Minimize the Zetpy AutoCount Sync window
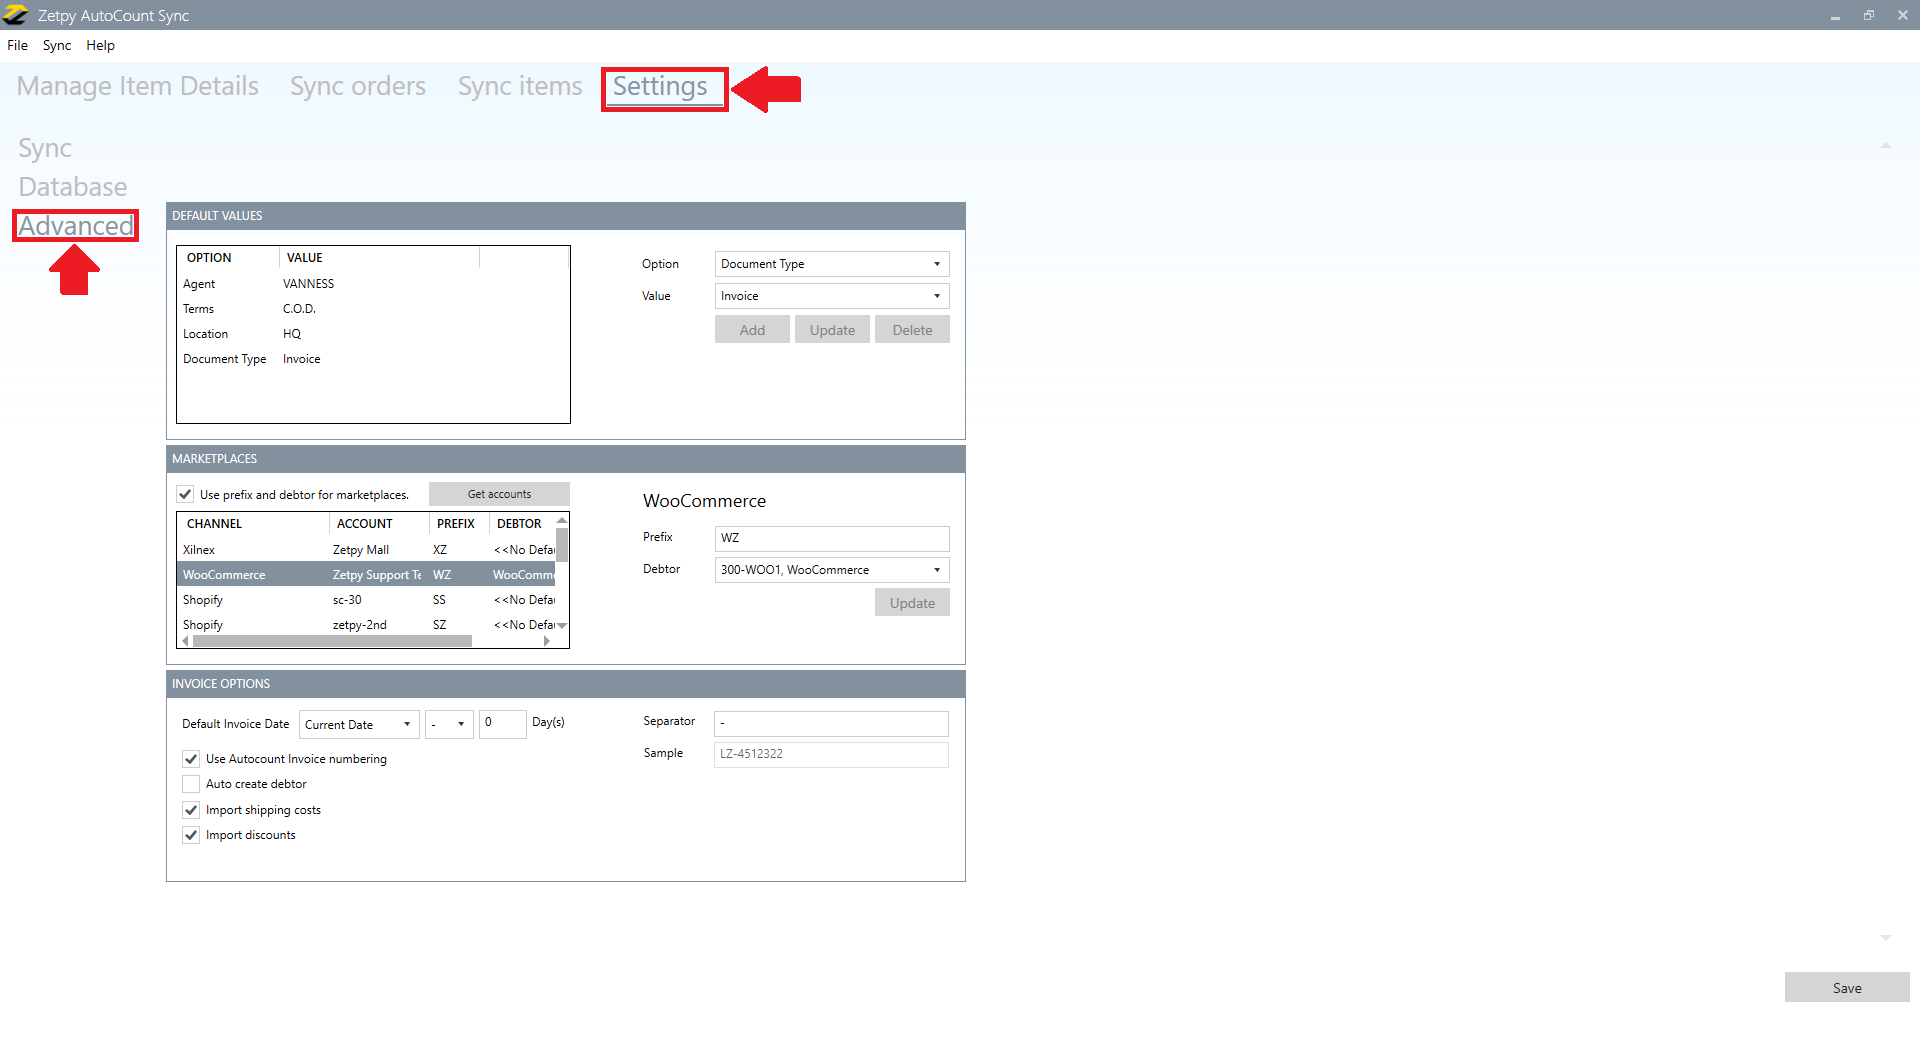1920x1040 pixels. click(1835, 15)
